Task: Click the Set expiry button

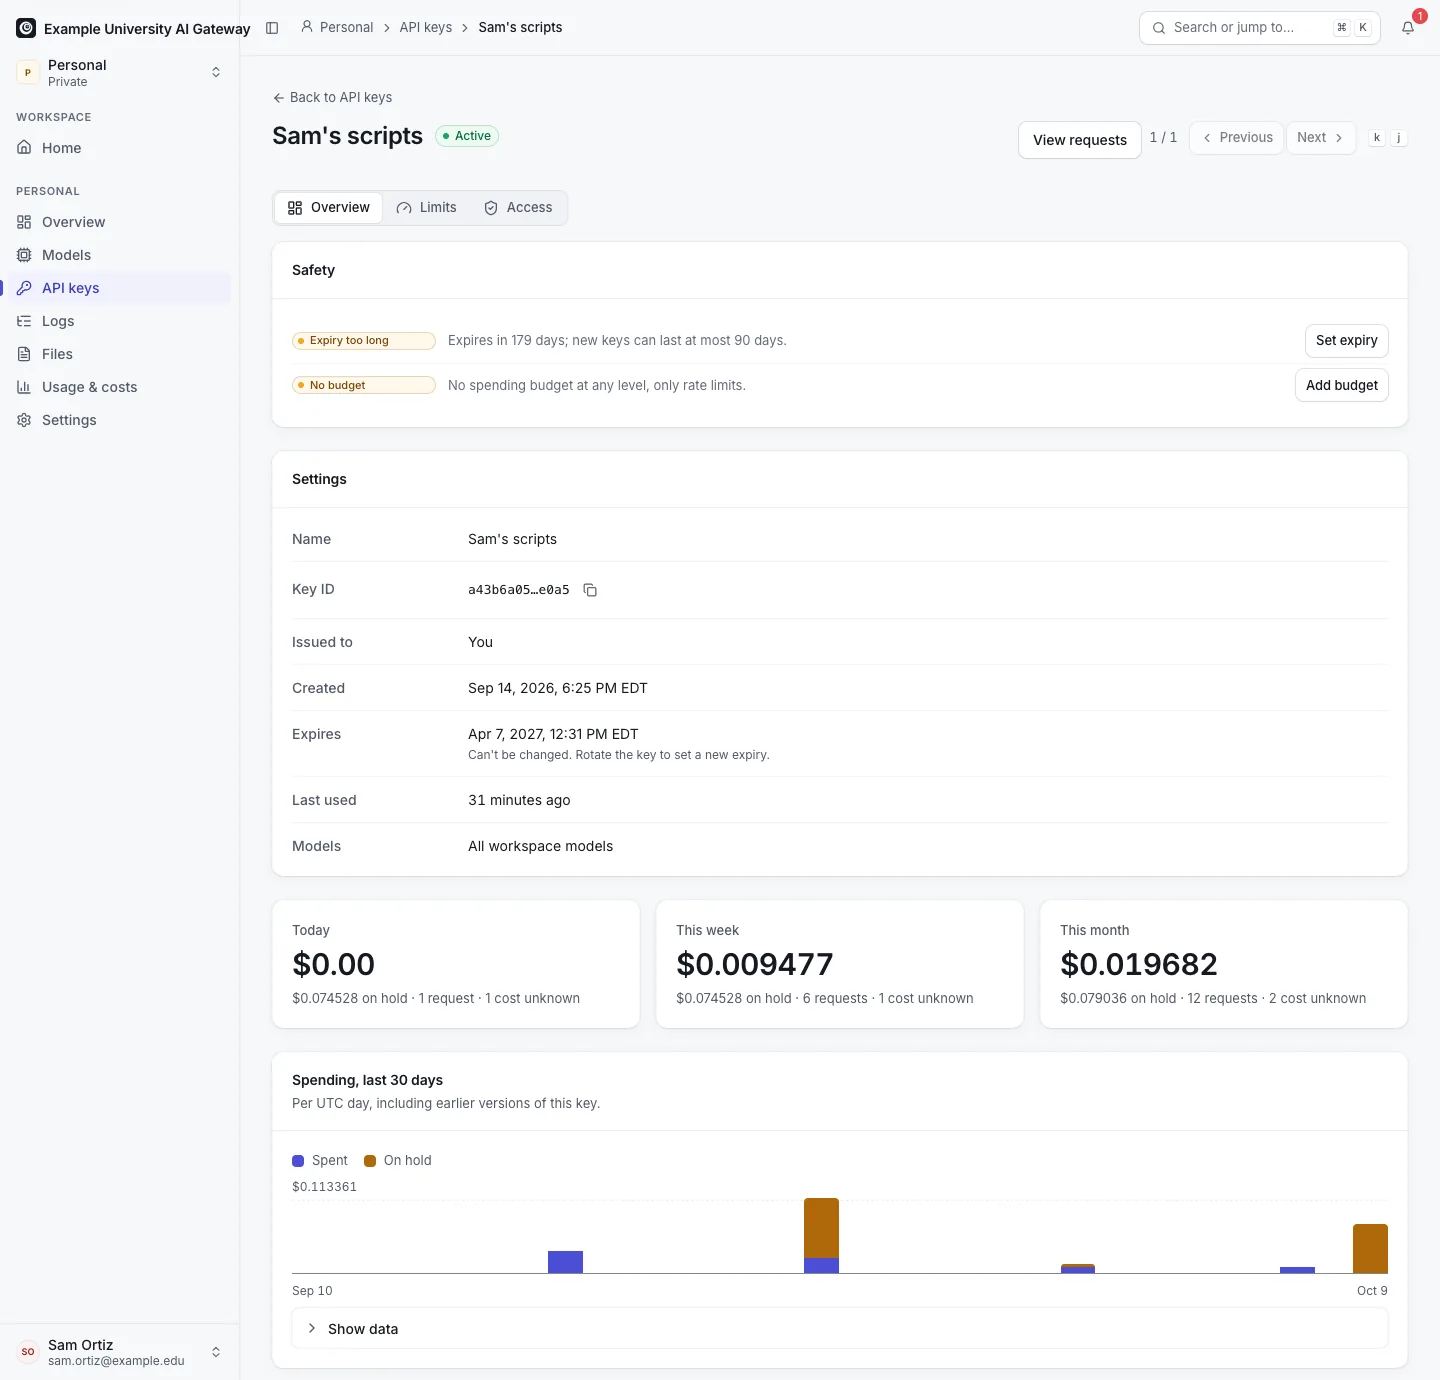Action: point(1347,341)
